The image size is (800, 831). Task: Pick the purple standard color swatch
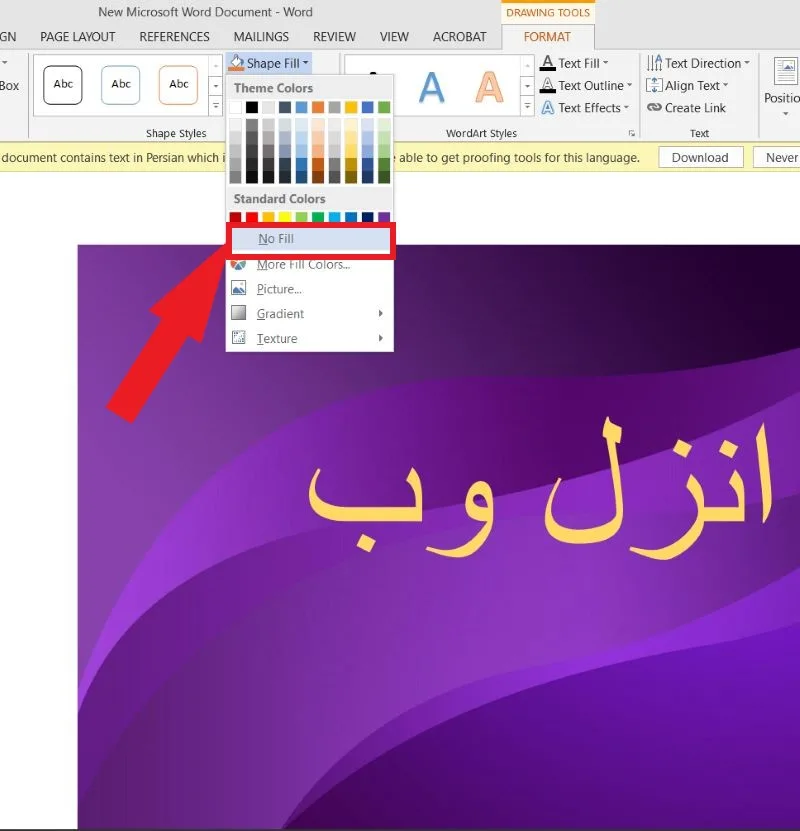pos(384,216)
